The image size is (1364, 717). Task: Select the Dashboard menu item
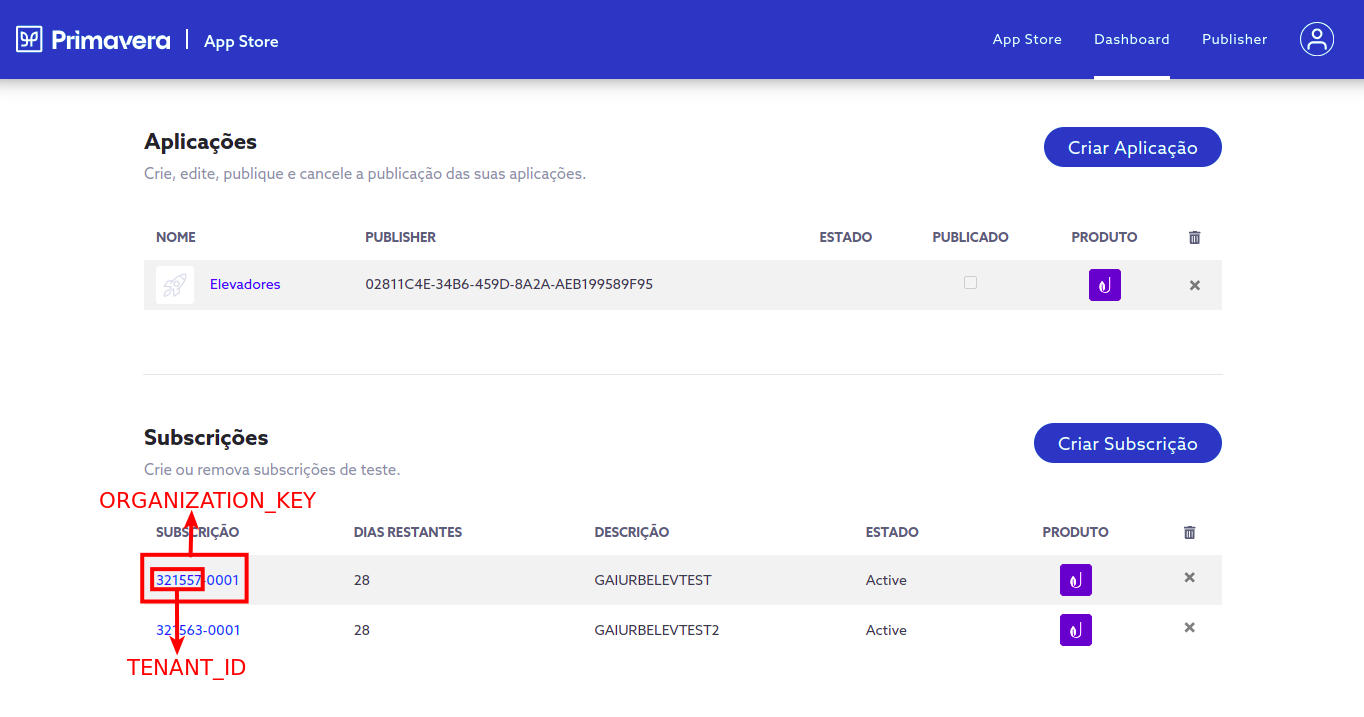1131,39
